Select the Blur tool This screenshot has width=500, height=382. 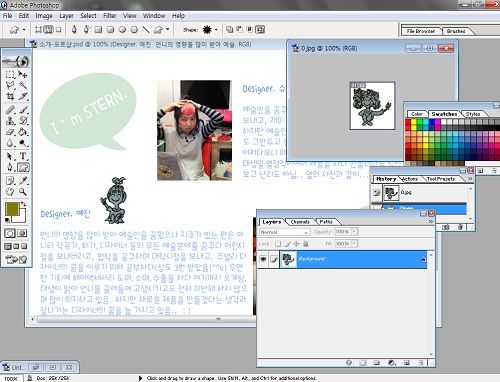point(10,143)
